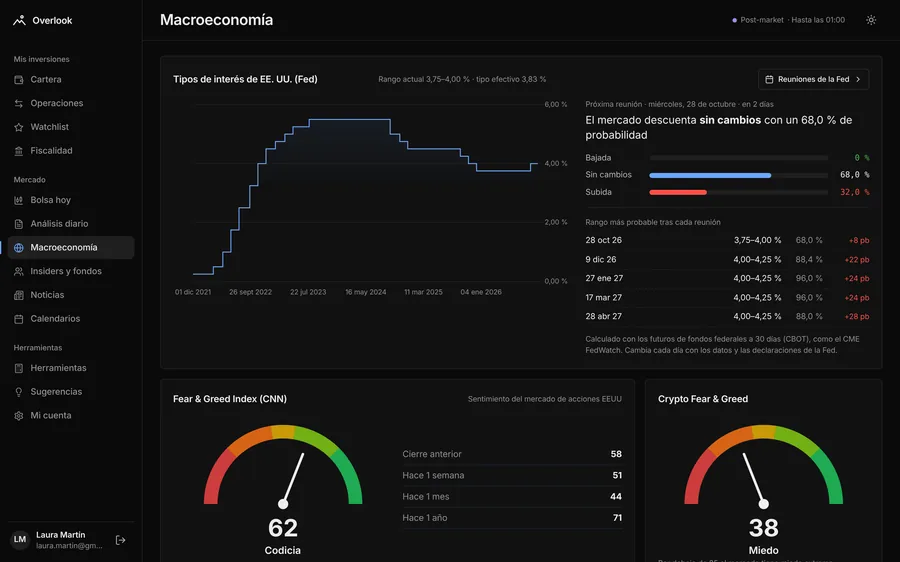Click the Tipos de interés de EE. UU. title
Screen dimensions: 900x562
[x=245, y=79]
